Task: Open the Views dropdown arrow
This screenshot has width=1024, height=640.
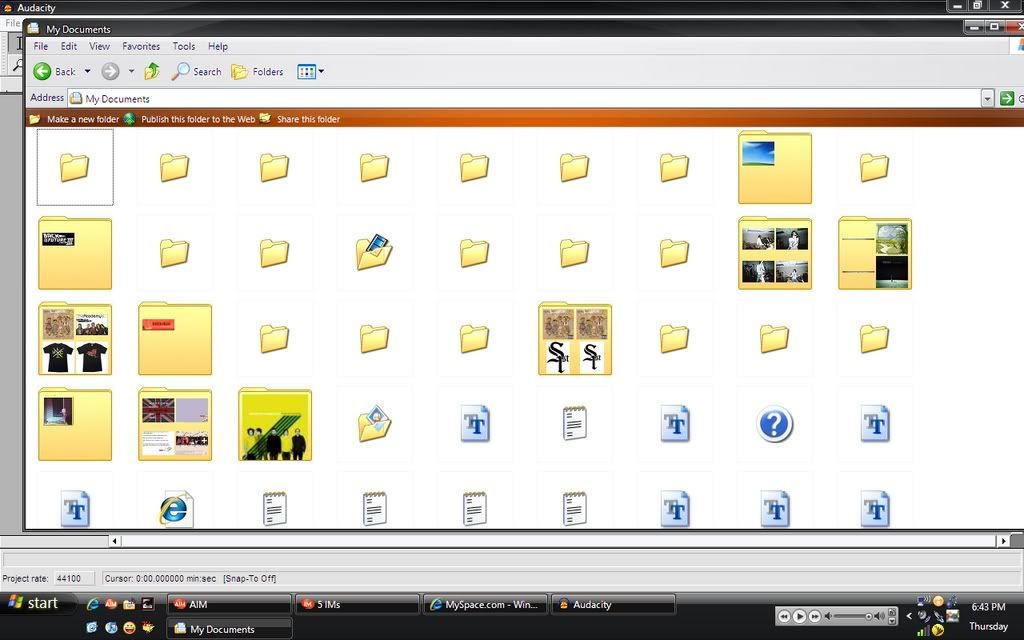Action: [x=321, y=71]
